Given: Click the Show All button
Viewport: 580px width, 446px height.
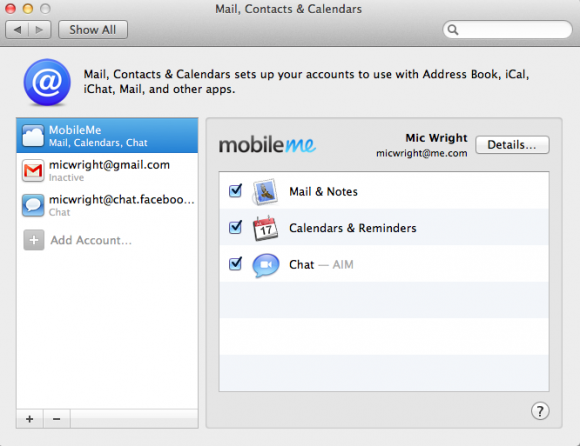Looking at the screenshot, I should coord(93,30).
